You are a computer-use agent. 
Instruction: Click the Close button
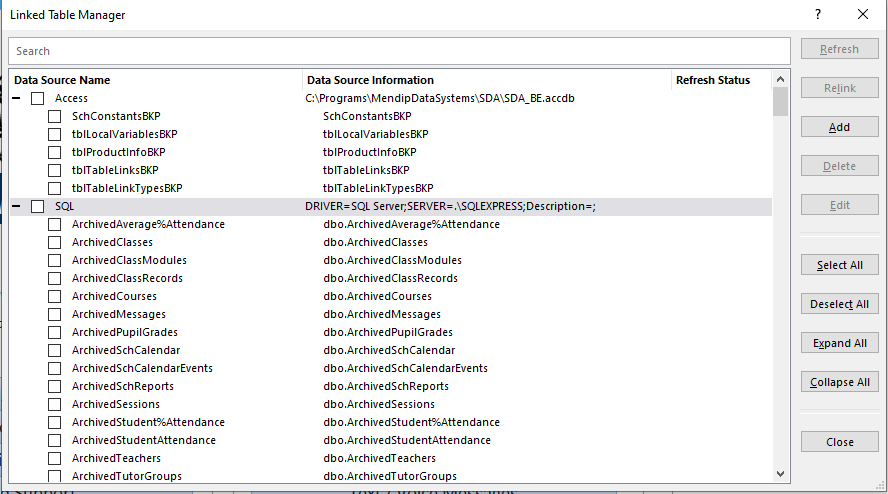pos(839,442)
